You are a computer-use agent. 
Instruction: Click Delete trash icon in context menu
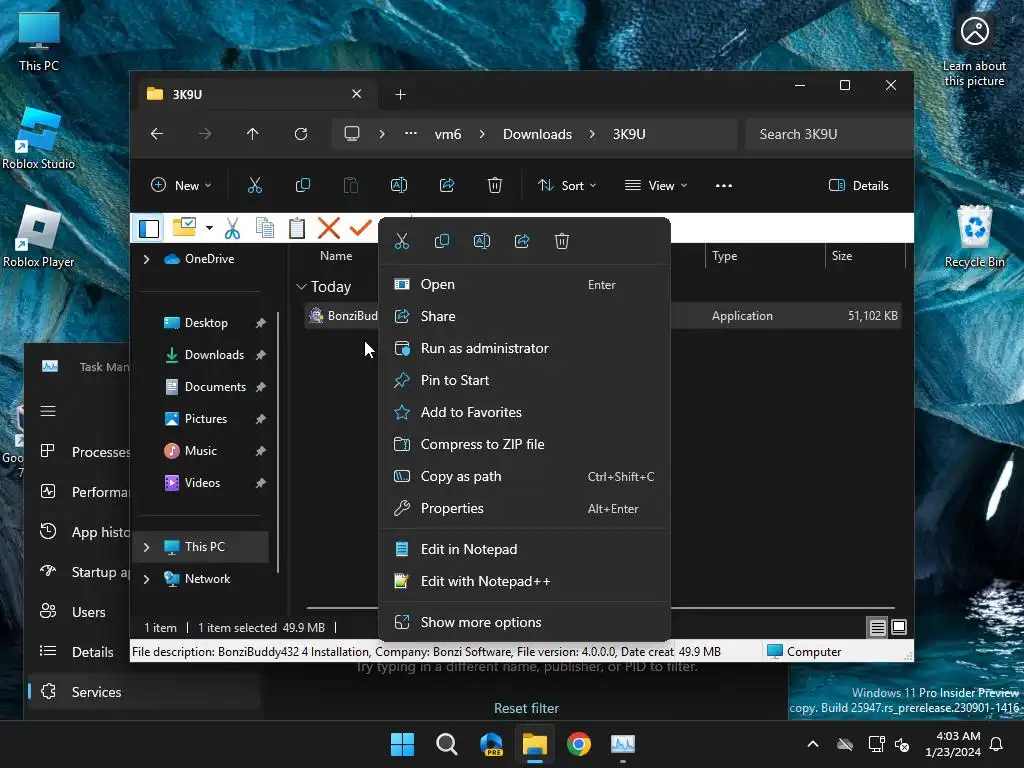click(x=562, y=241)
